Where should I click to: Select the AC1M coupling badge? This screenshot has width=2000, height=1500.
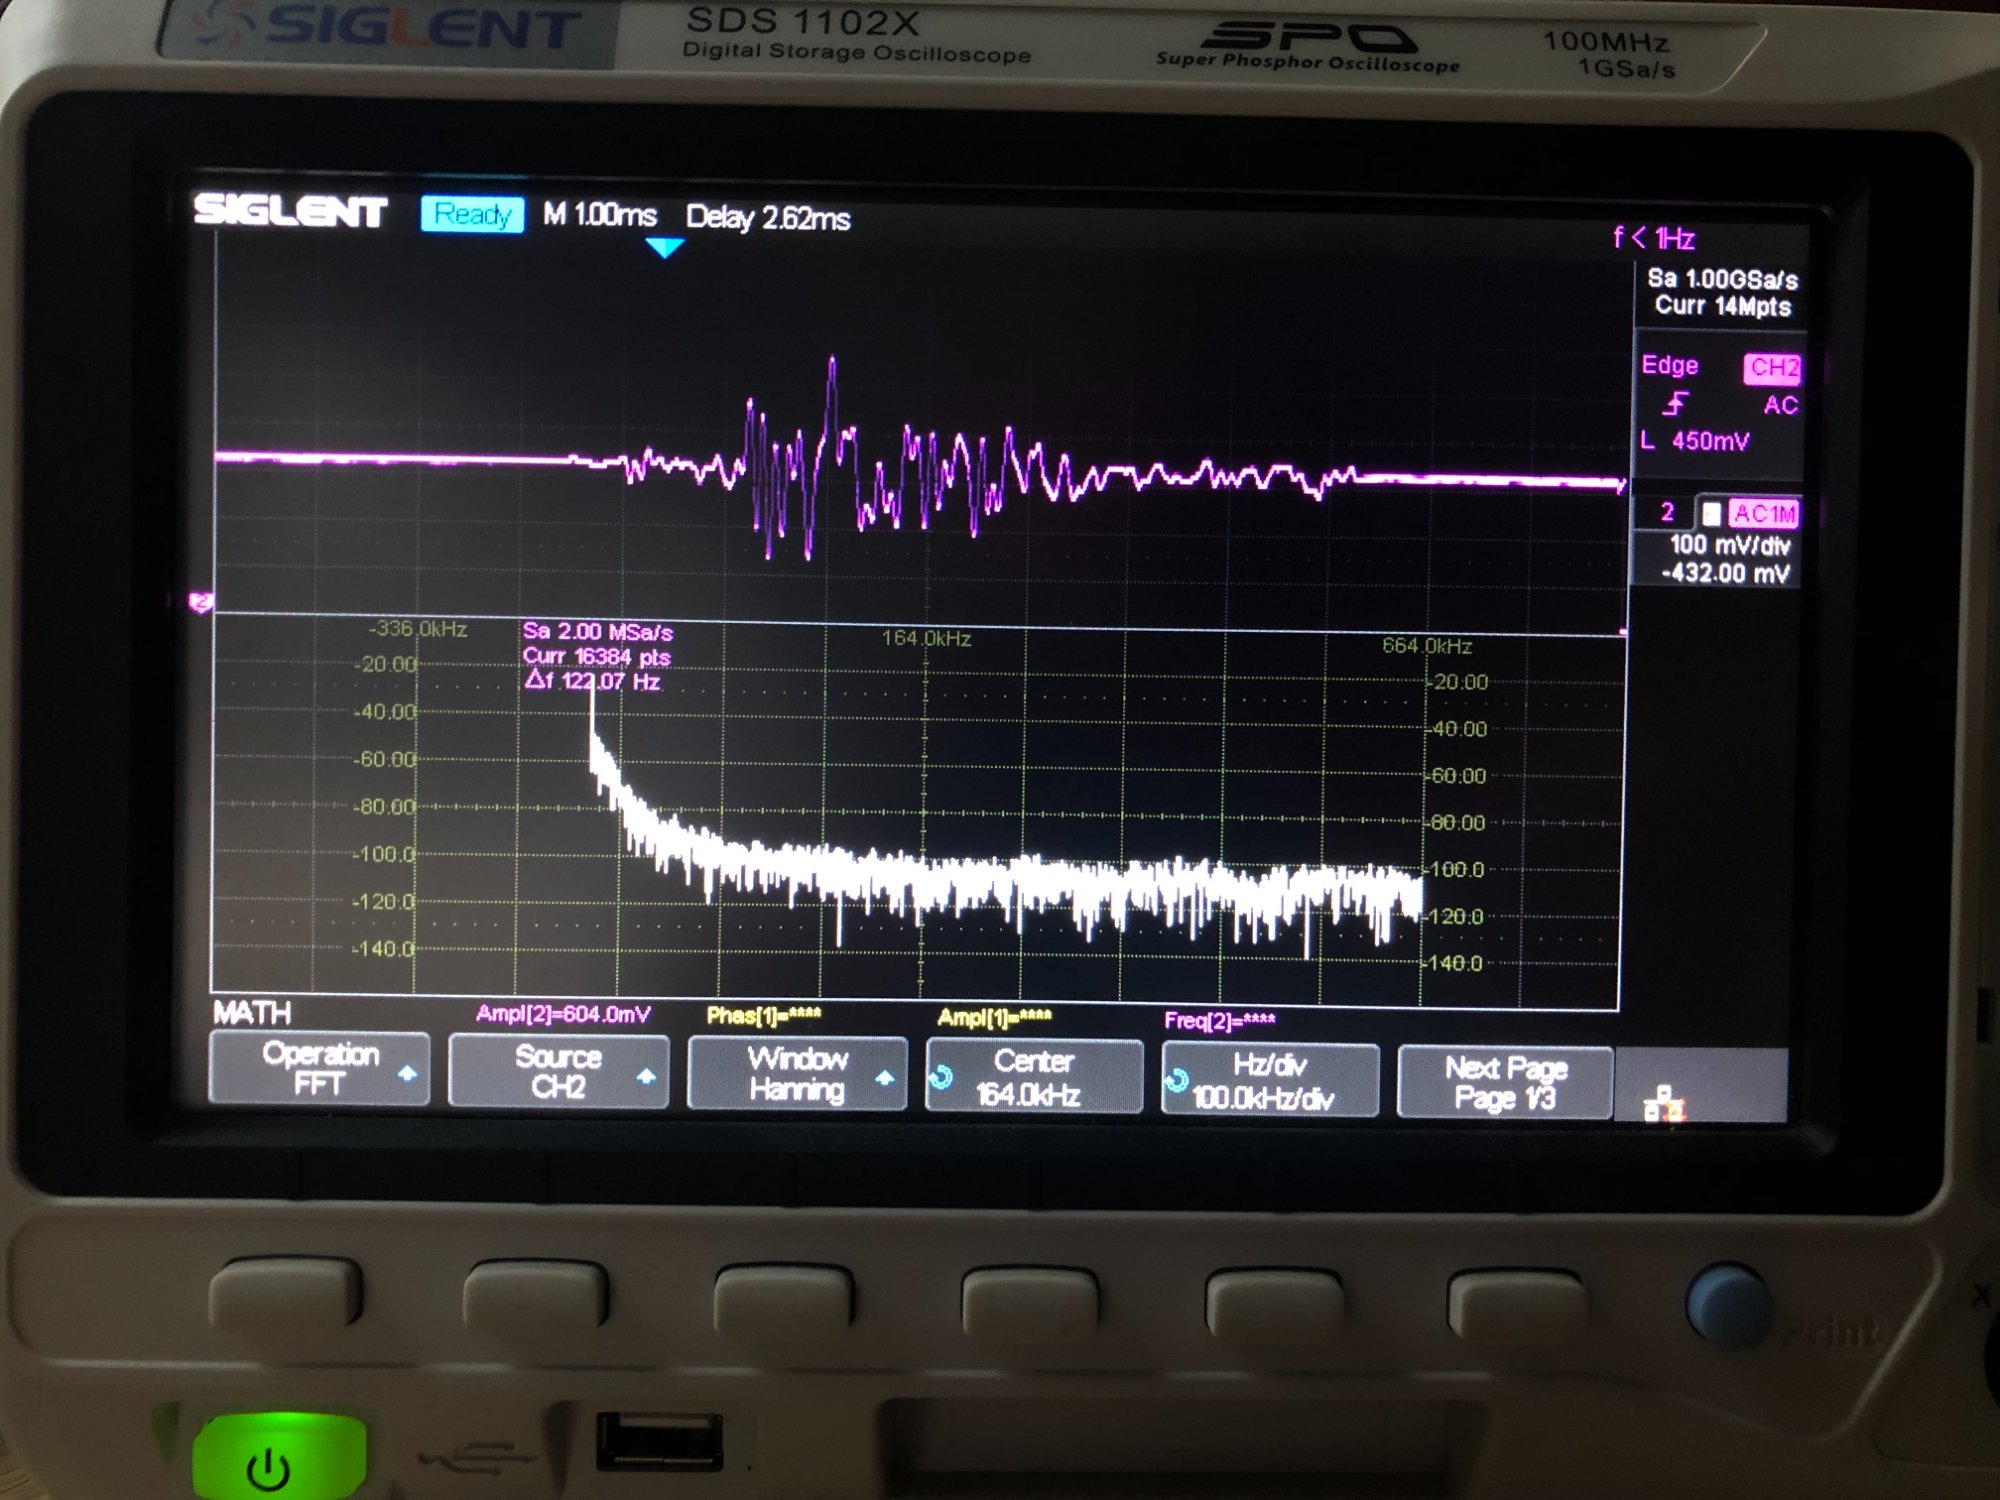pos(1763,514)
